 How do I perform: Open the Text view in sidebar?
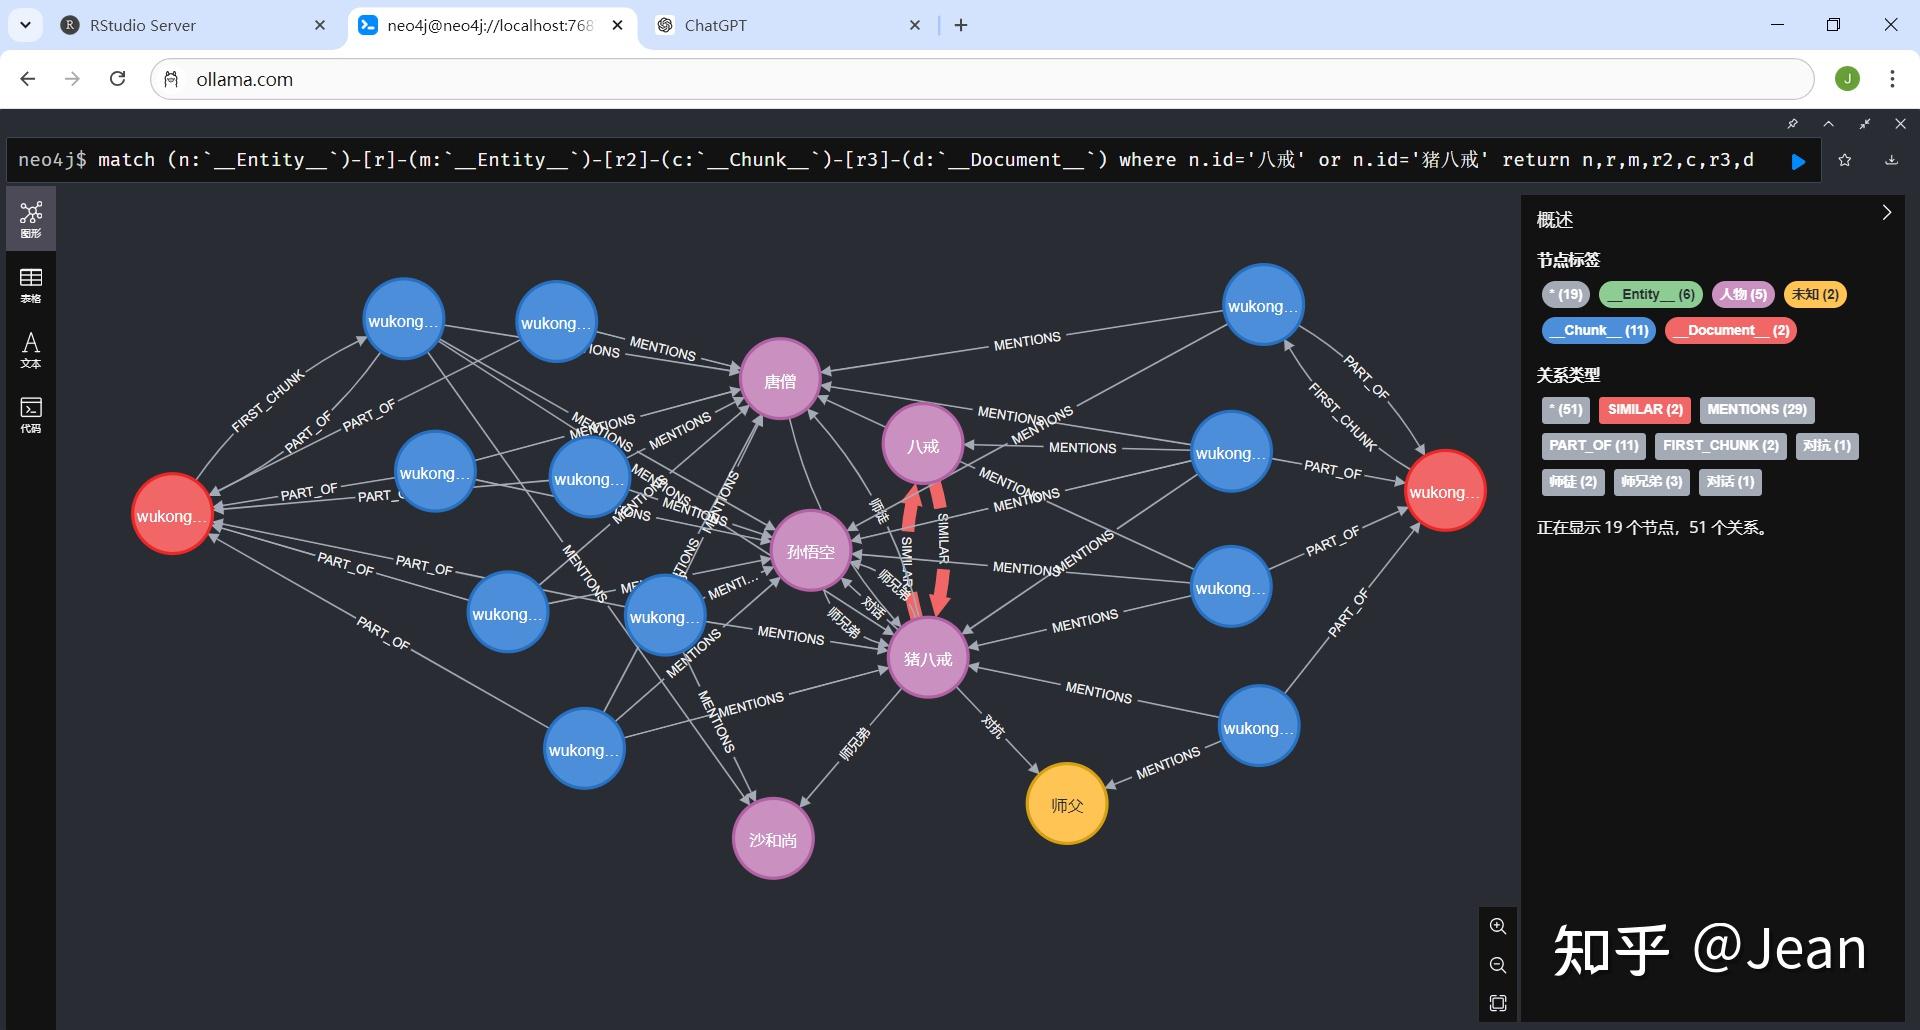coord(31,350)
